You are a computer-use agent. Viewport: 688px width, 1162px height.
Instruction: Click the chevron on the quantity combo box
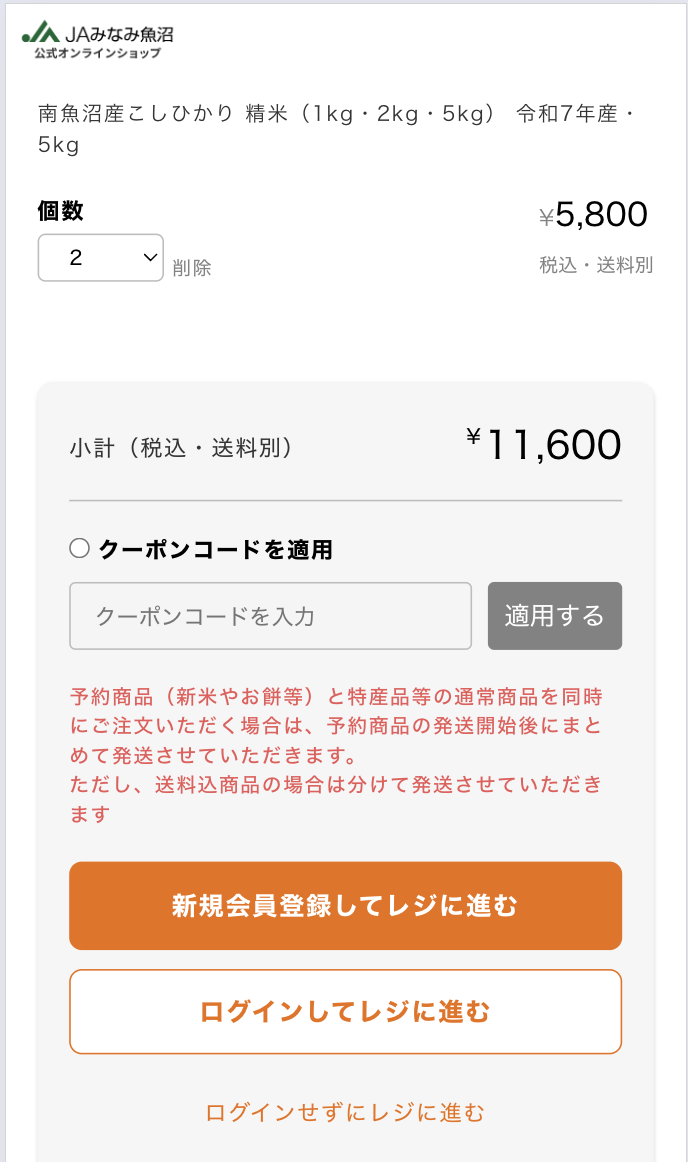pyautogui.click(x=148, y=257)
